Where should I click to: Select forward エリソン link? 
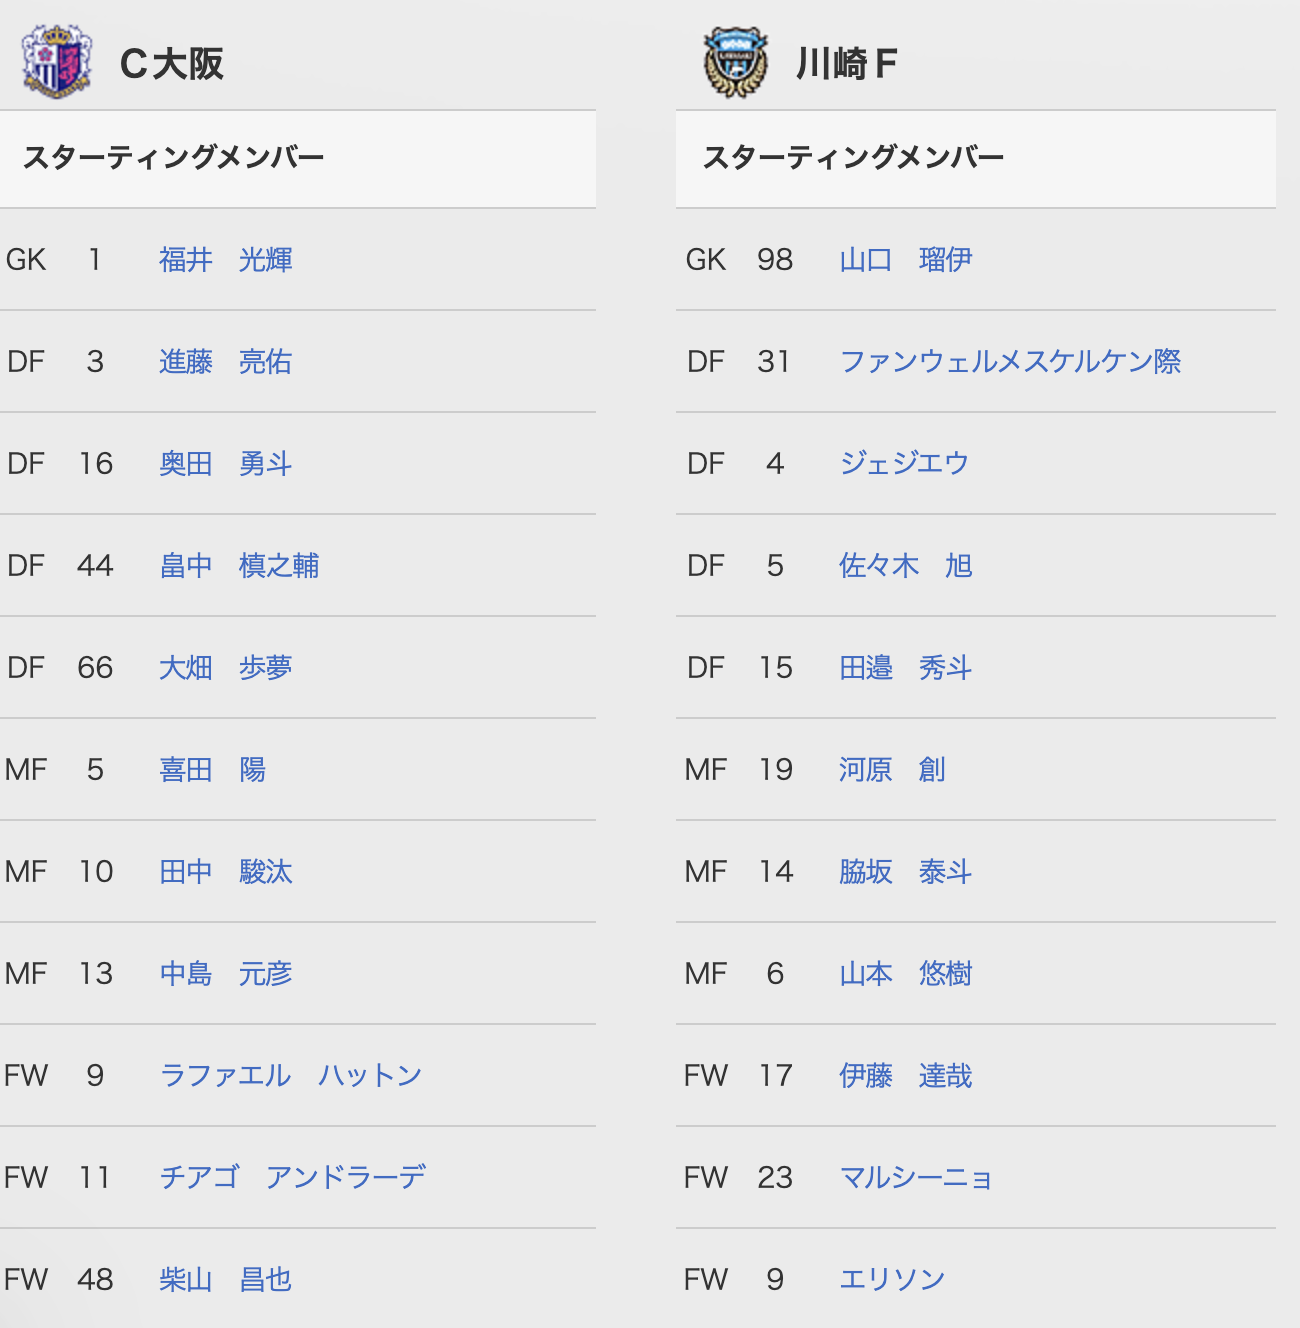point(892,1280)
